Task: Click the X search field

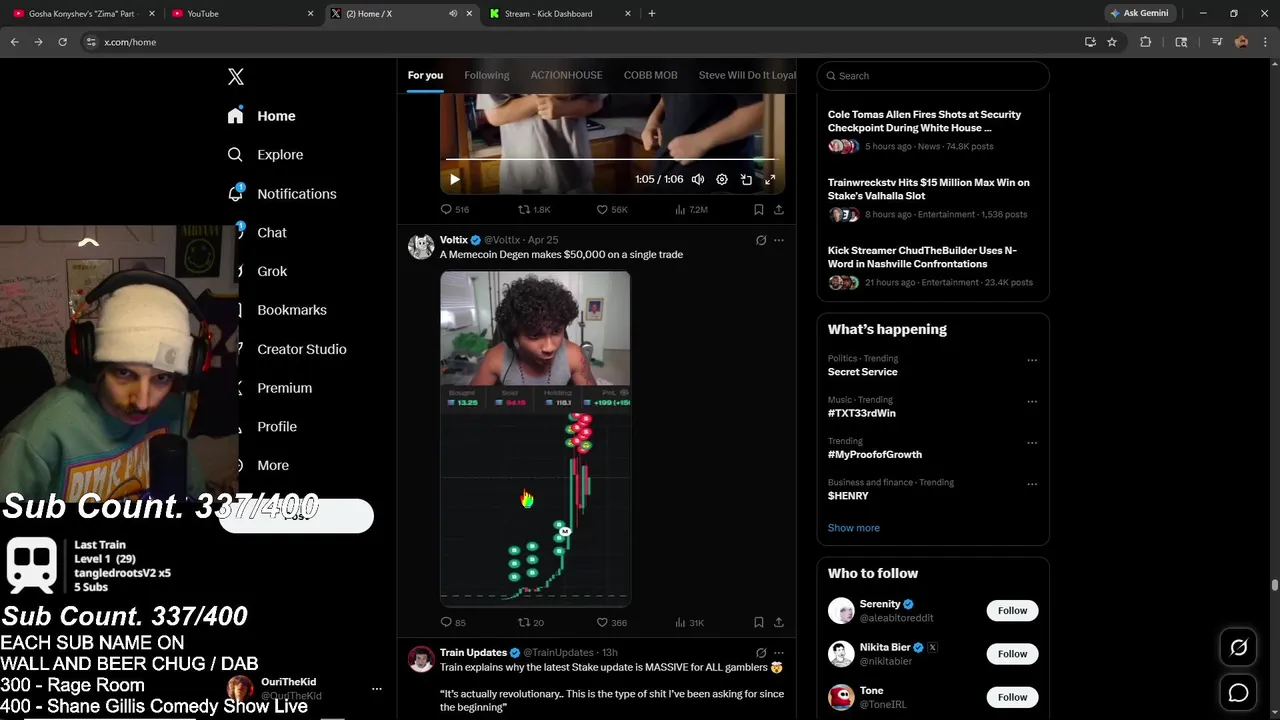Action: [x=933, y=76]
